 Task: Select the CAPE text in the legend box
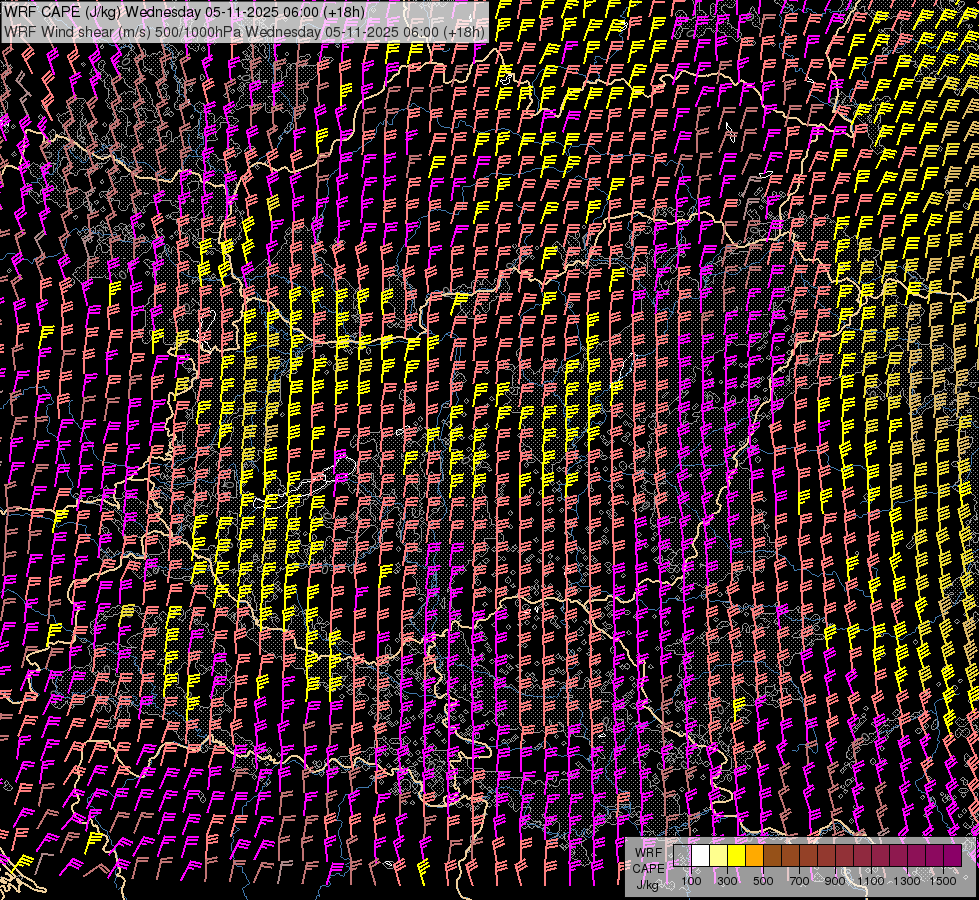point(648,868)
